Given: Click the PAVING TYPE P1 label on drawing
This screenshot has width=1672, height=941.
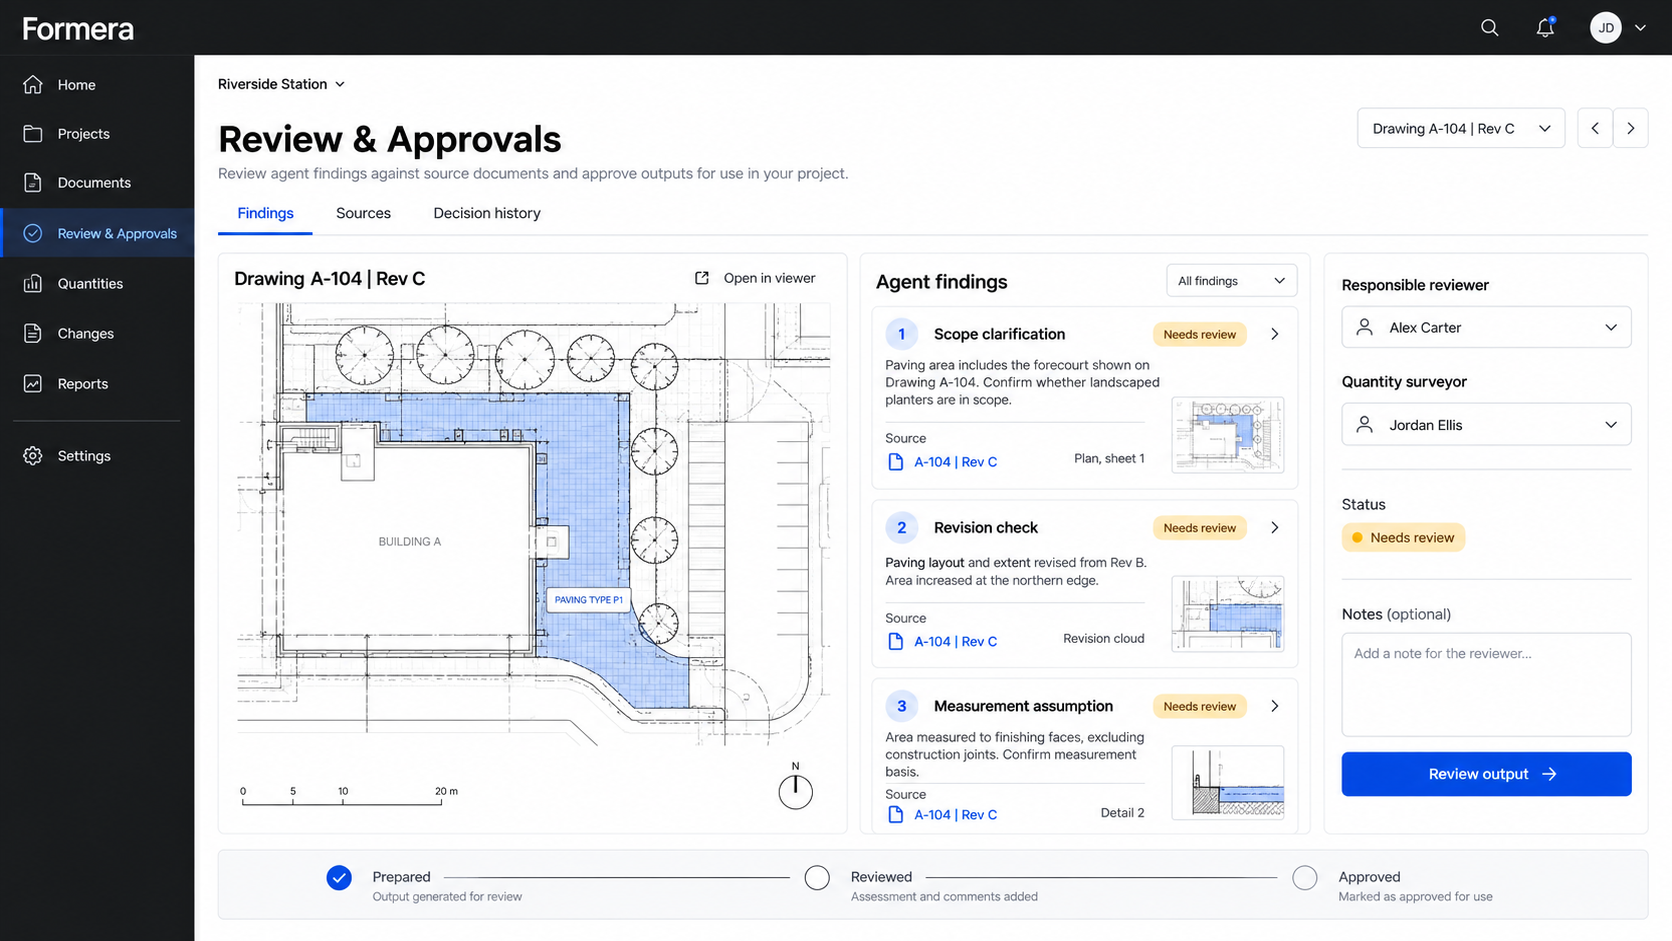Looking at the screenshot, I should [588, 600].
